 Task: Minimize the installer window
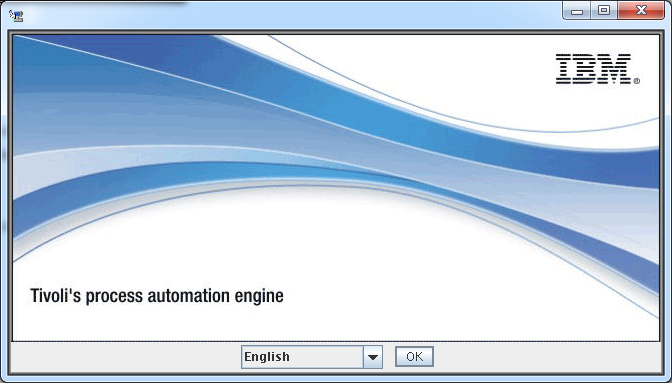[x=577, y=11]
